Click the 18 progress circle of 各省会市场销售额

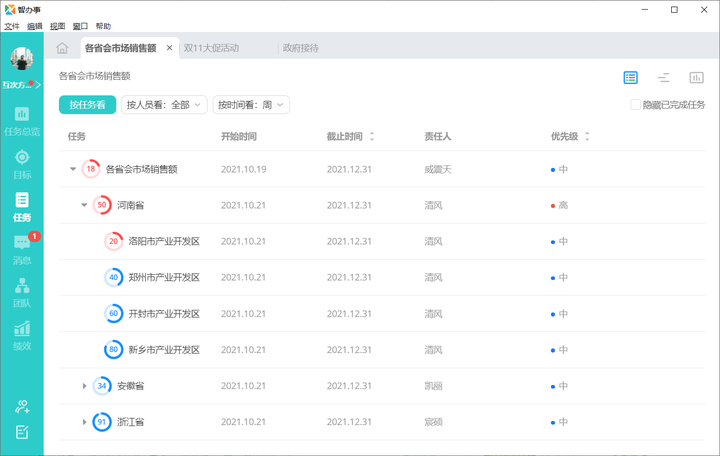point(90,169)
